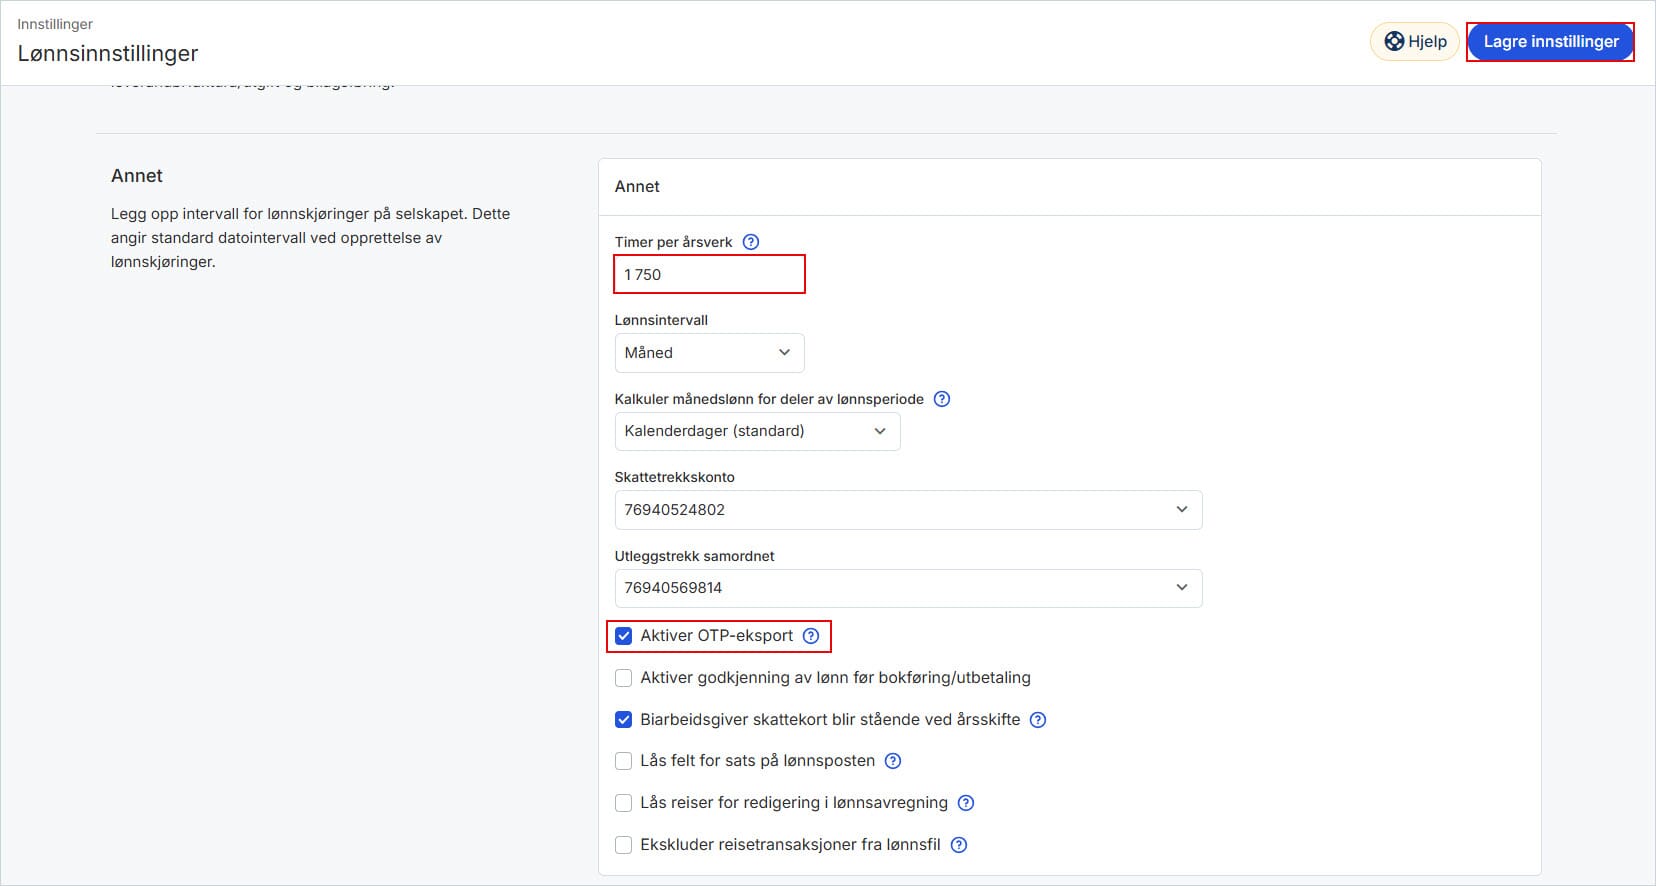The width and height of the screenshot is (1656, 886).
Task: Focus the Timer per årsverk input field
Action: coord(709,274)
